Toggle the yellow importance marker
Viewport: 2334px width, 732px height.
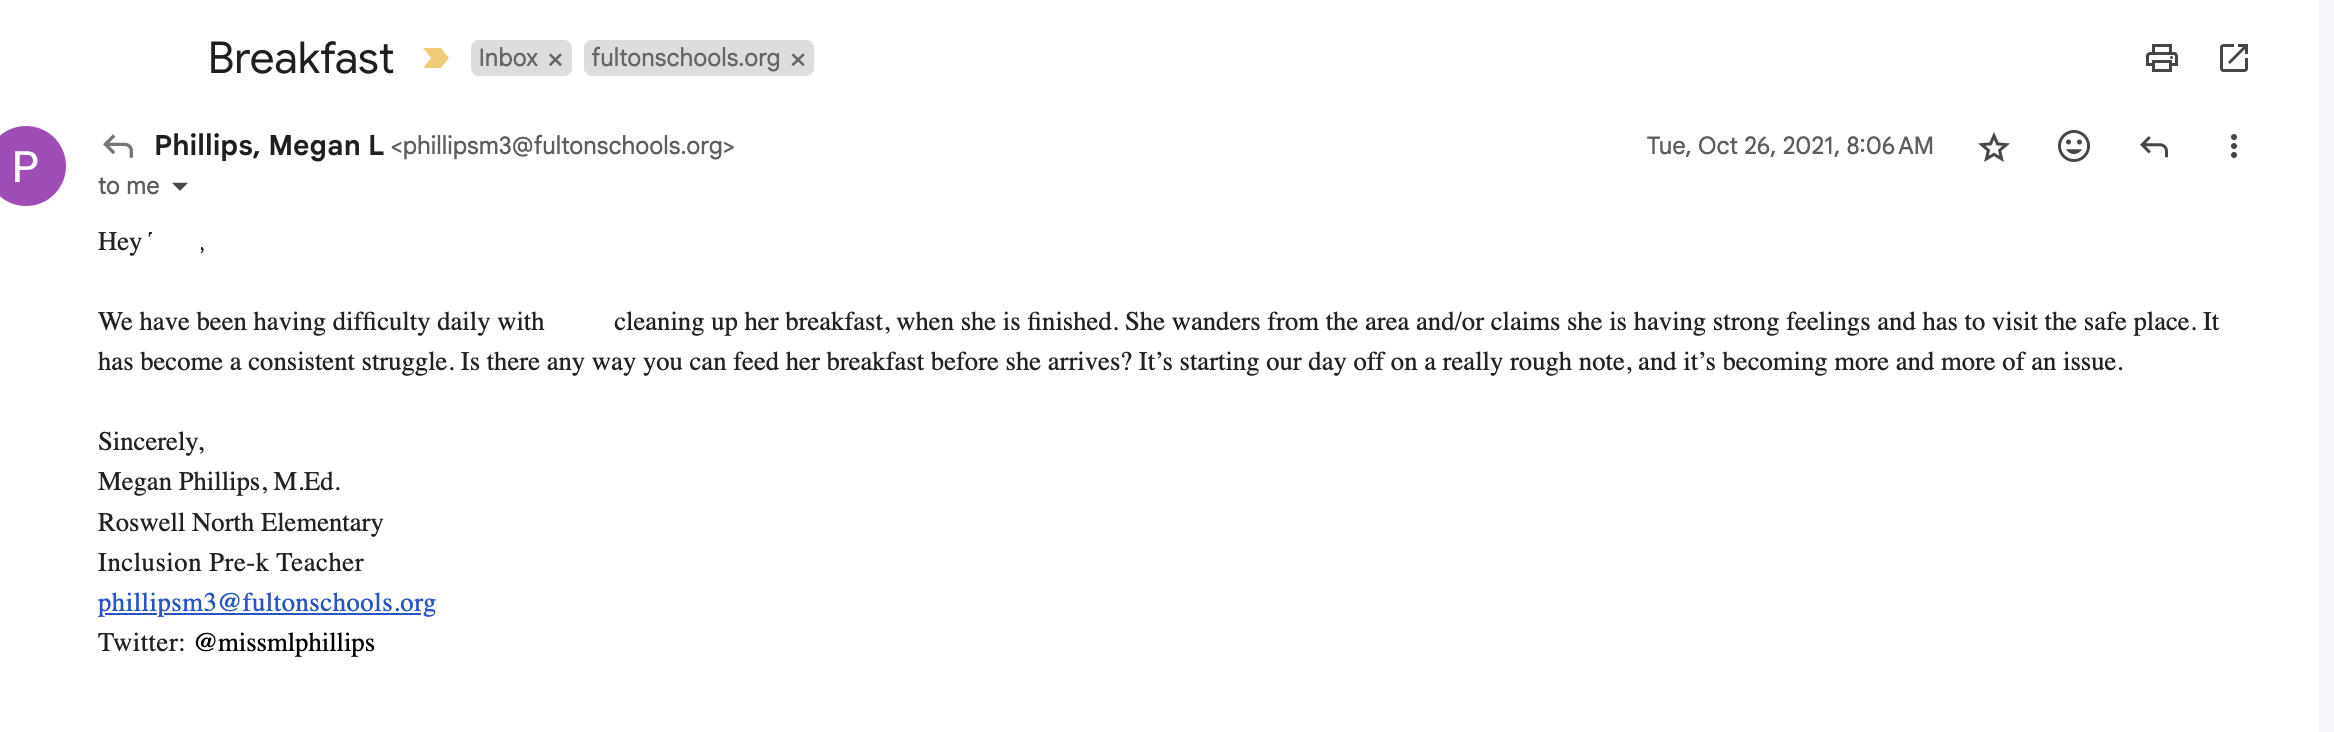click(435, 58)
